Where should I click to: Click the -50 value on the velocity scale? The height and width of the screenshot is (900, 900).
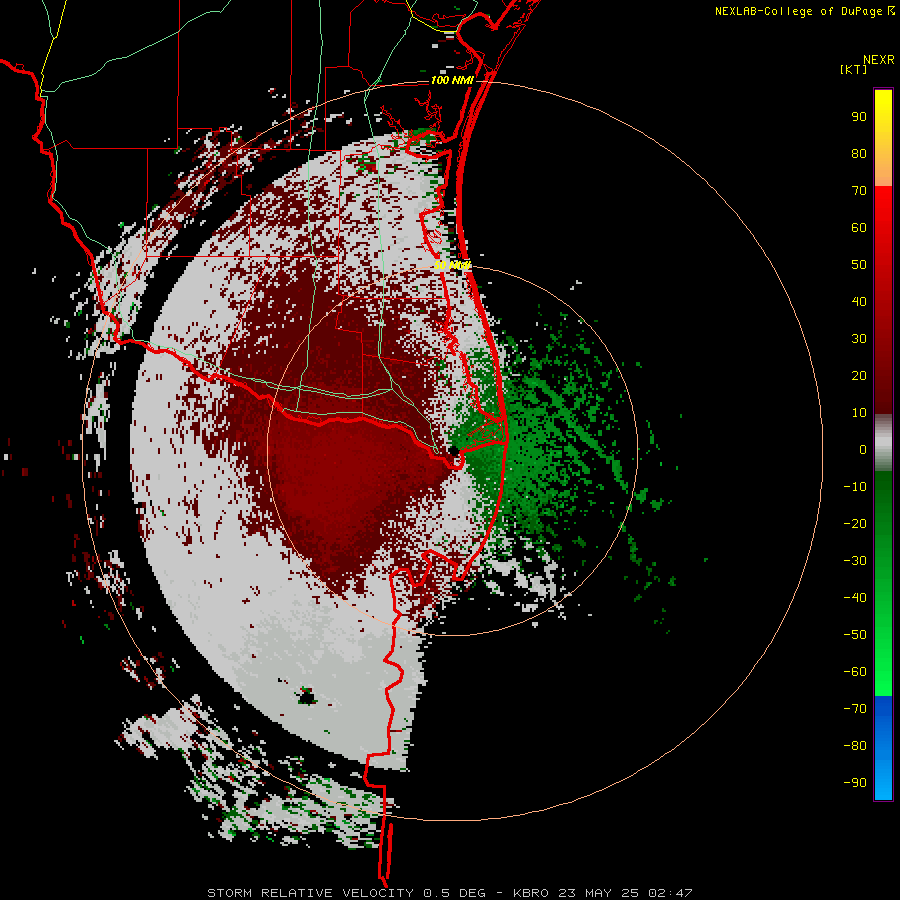pyautogui.click(x=855, y=635)
